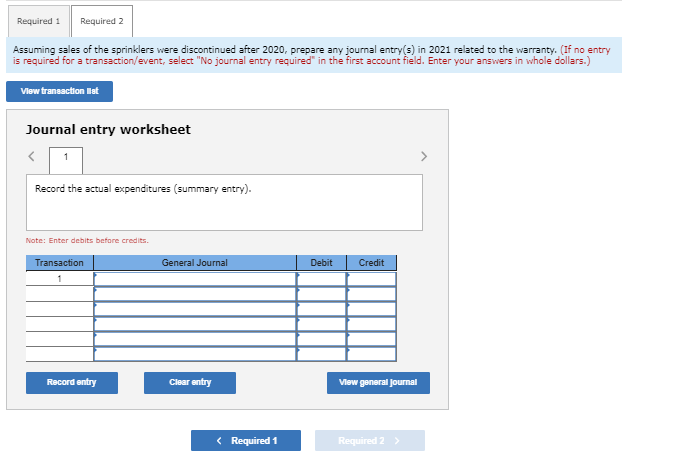Click the fourth row Credit field
Viewport: 685px width, 461px height.
click(x=371, y=324)
